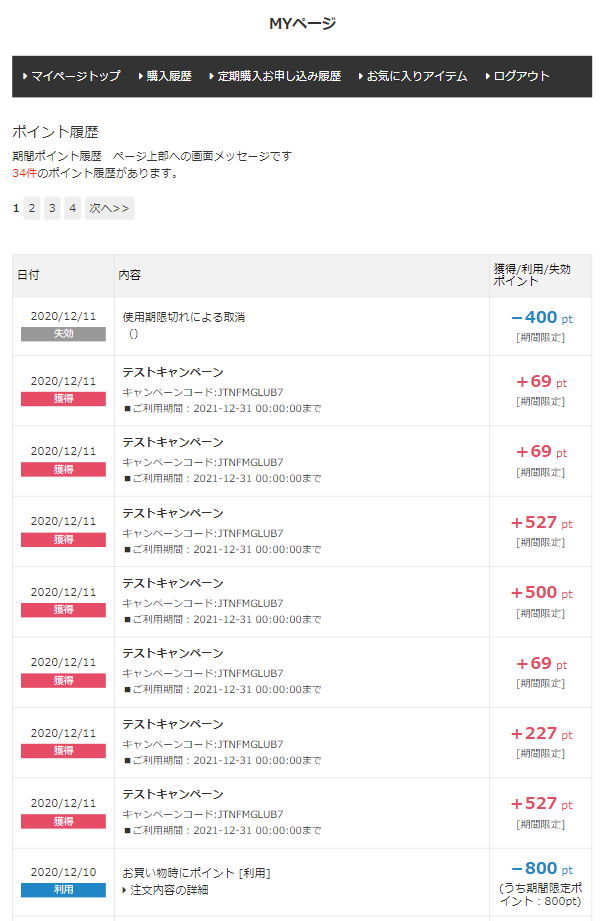Screen dimensions: 615x921
Task: Click the gray 失効 status badge
Action: (63, 334)
